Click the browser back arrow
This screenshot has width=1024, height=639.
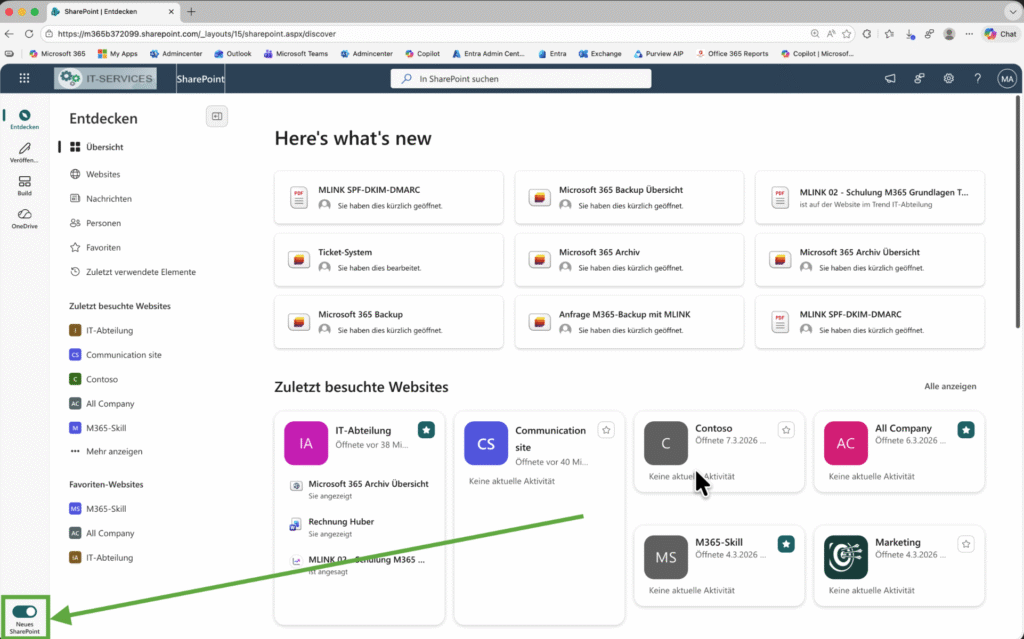tap(9, 33)
